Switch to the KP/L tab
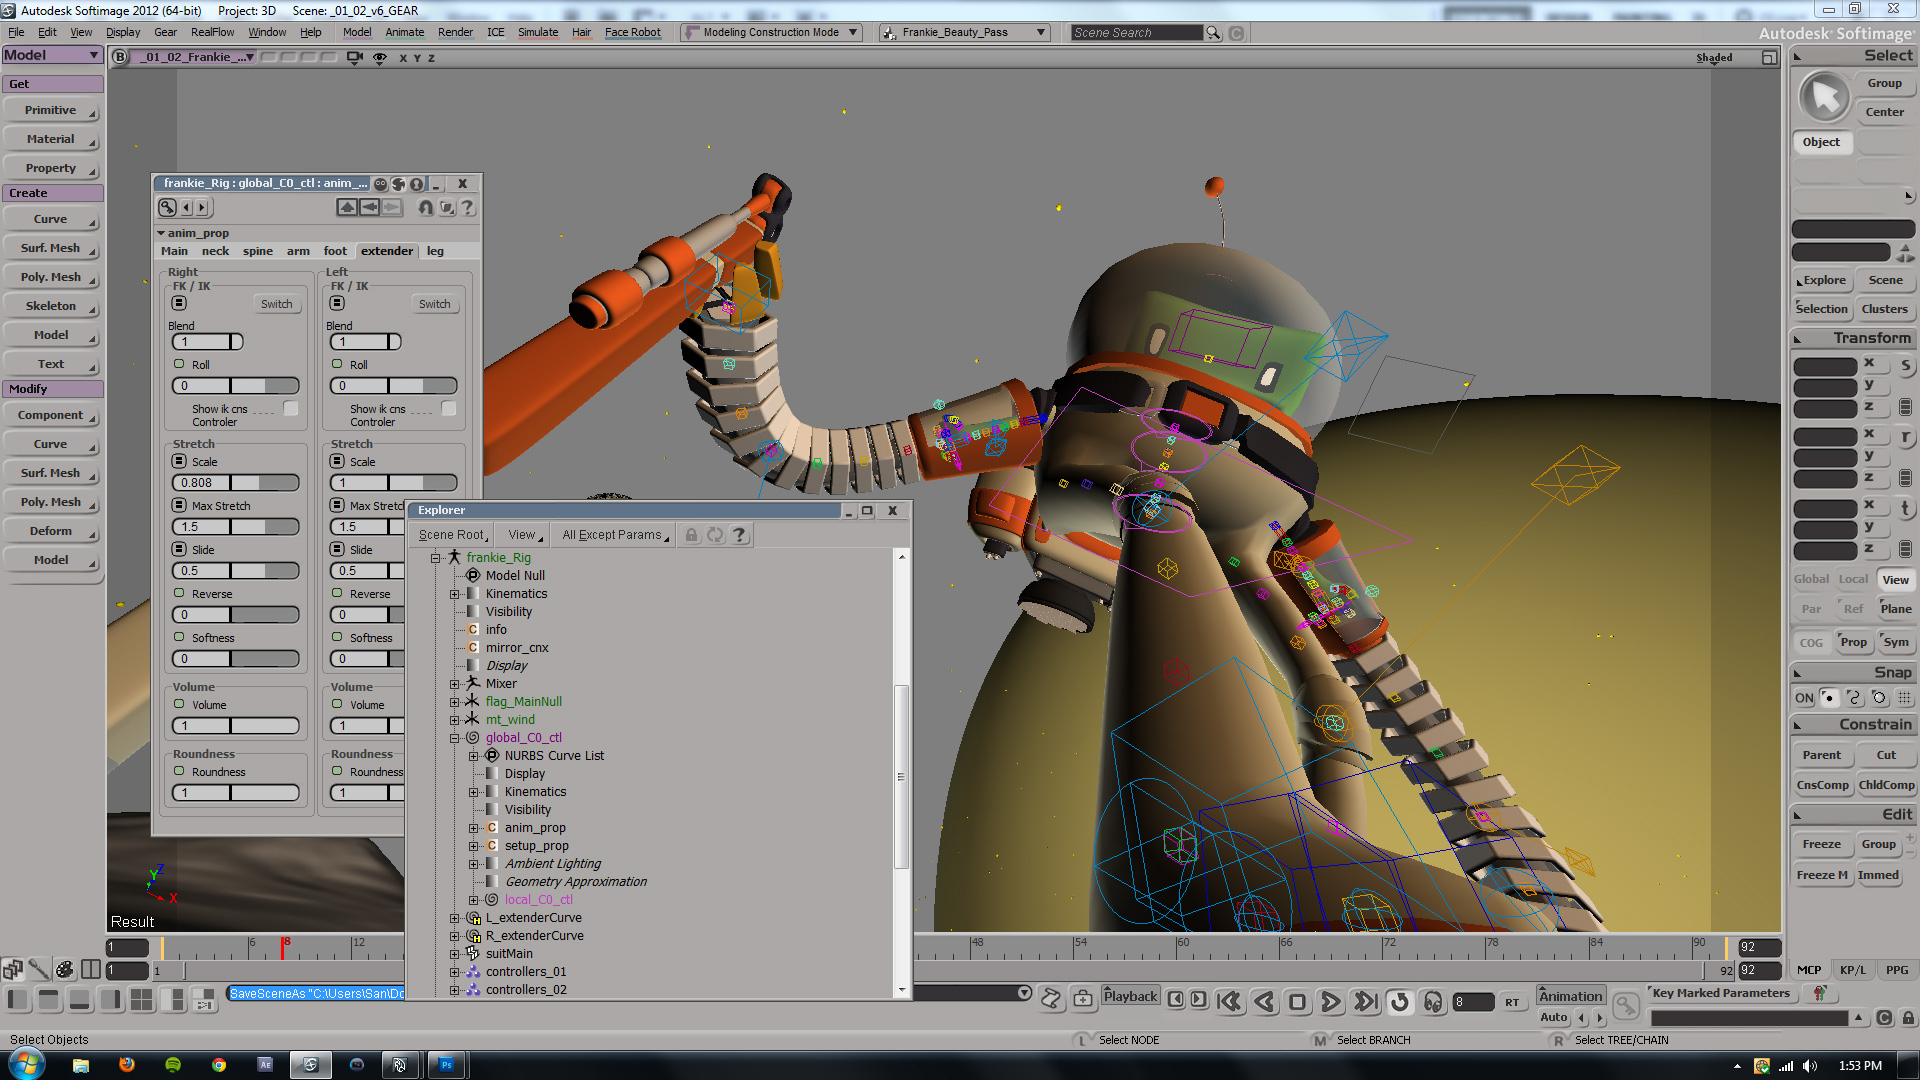This screenshot has height=1080, width=1920. 1852,970
